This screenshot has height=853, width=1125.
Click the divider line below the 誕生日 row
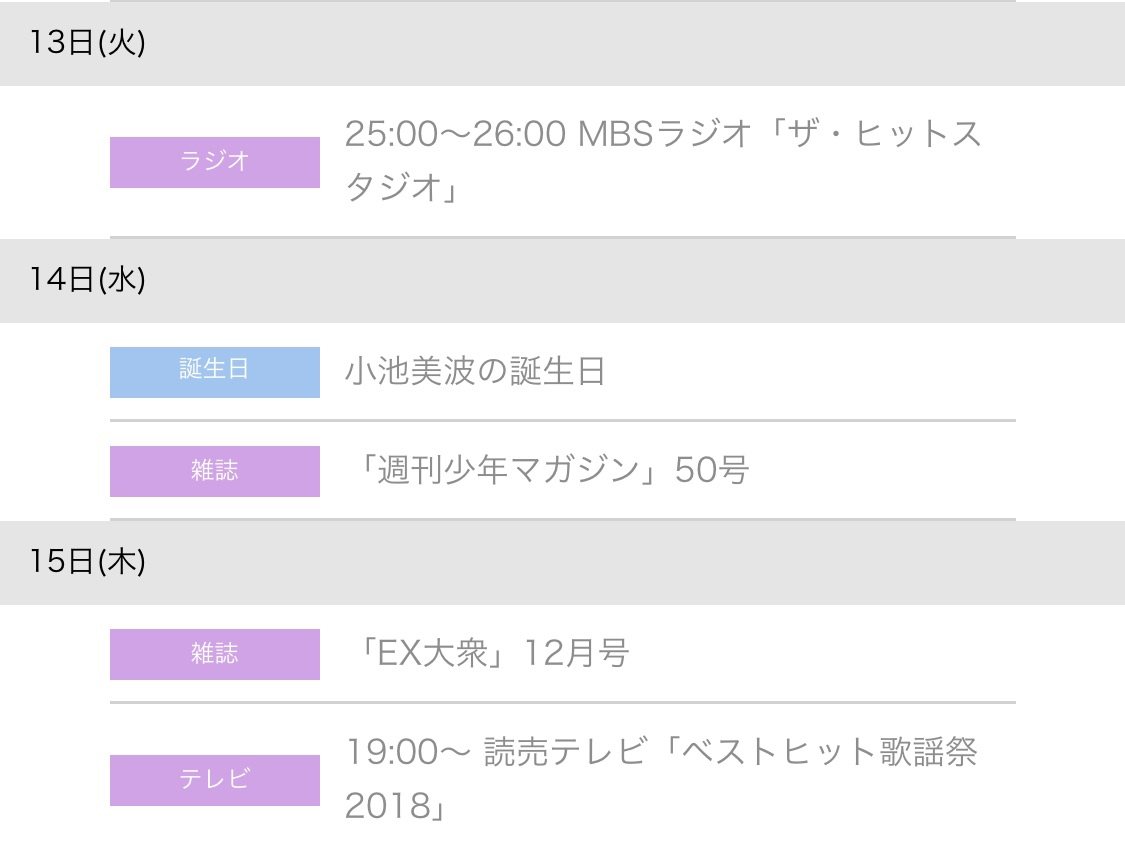[562, 420]
